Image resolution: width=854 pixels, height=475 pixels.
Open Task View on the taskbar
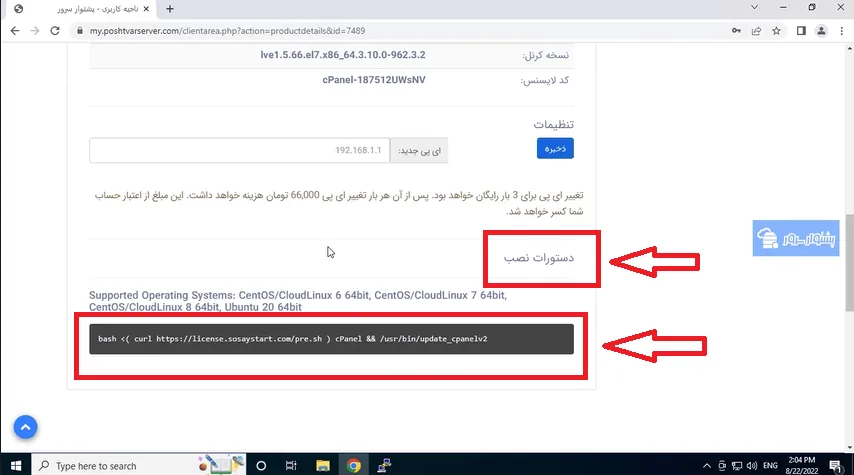pos(291,466)
